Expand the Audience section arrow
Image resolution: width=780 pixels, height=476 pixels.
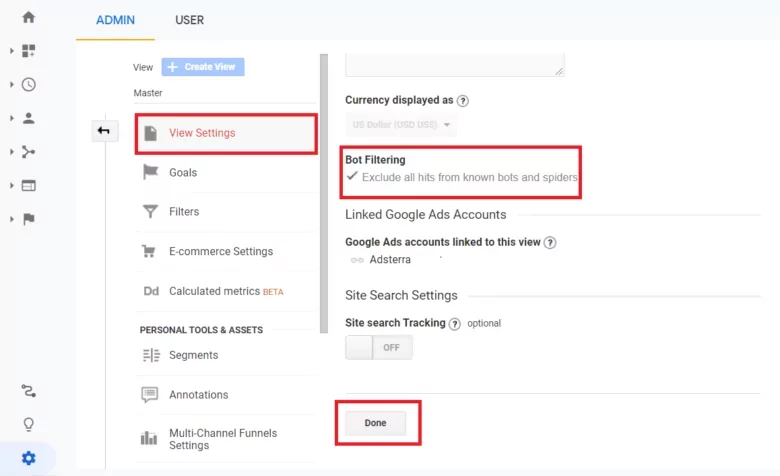[12, 118]
